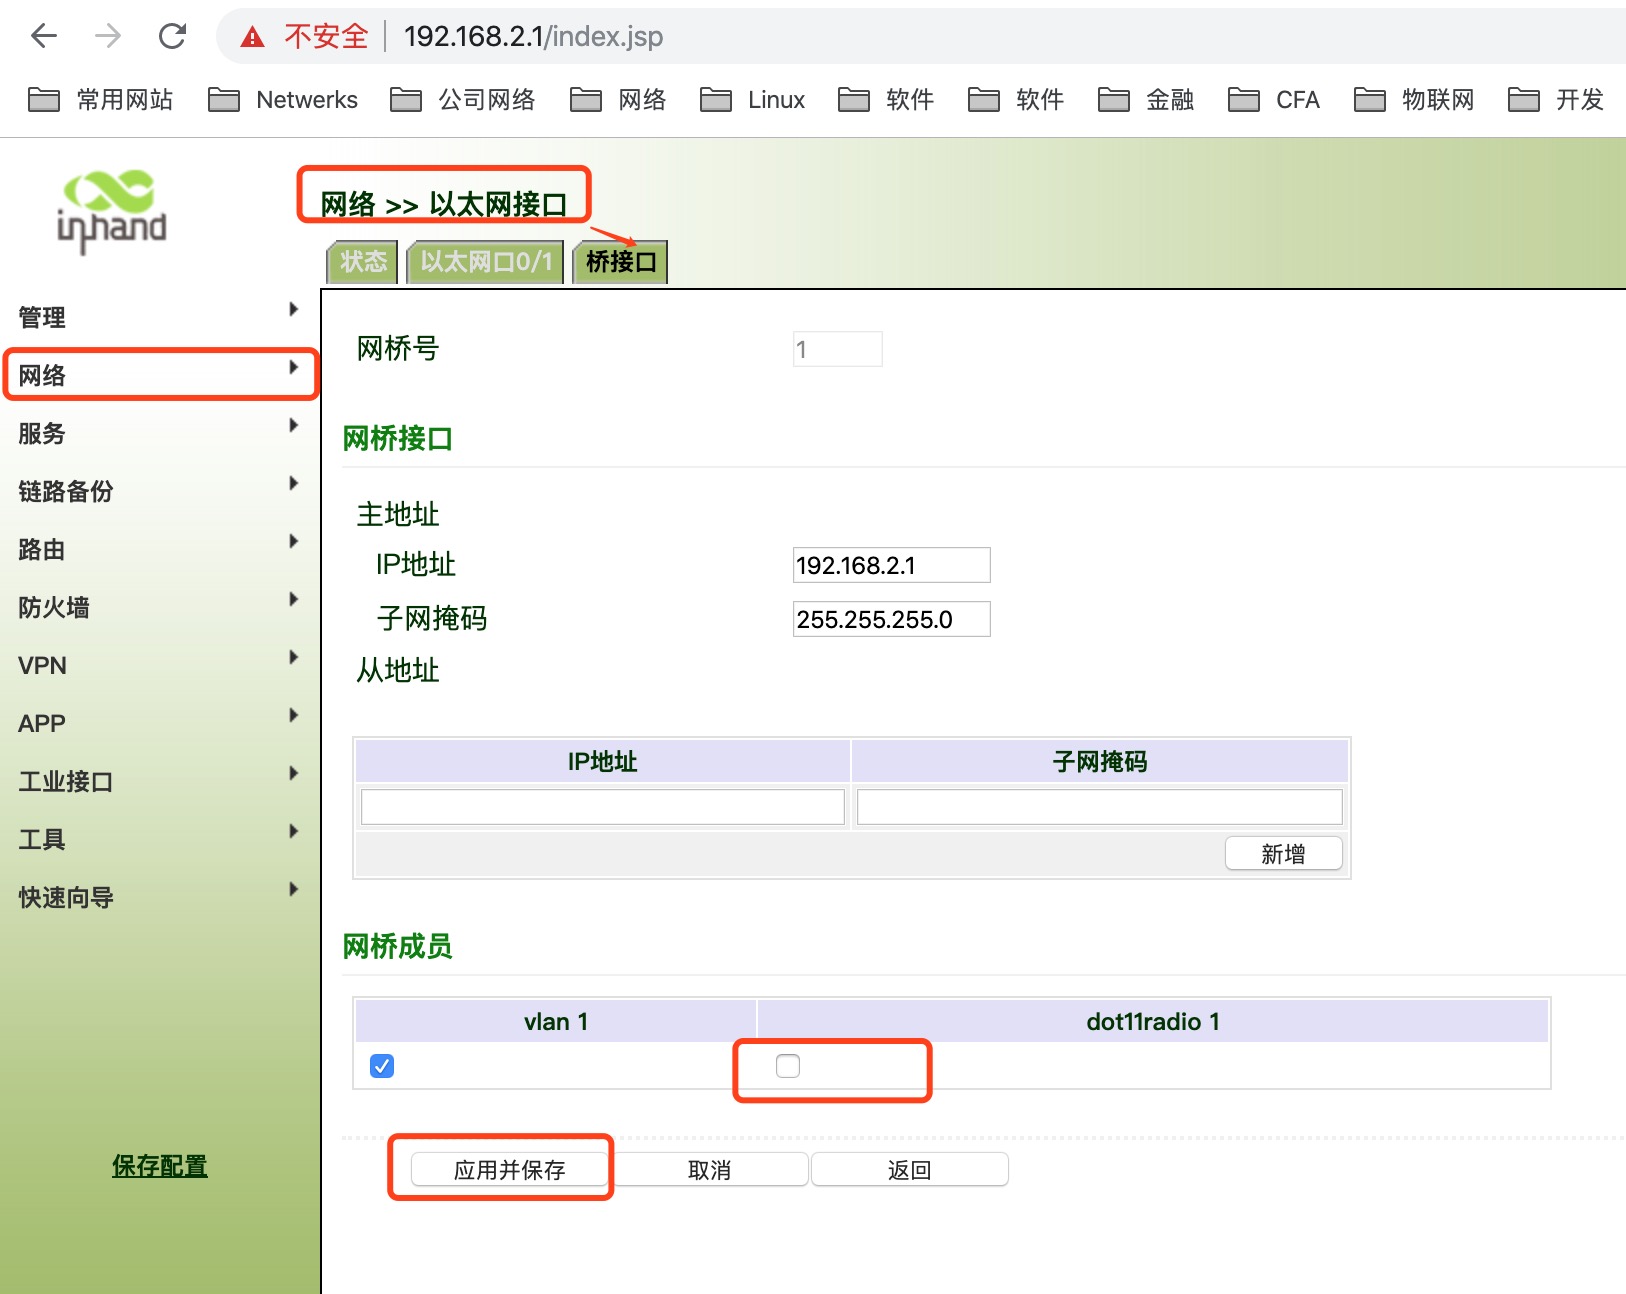Expand the VPN sidebar menu

pyautogui.click(x=160, y=665)
